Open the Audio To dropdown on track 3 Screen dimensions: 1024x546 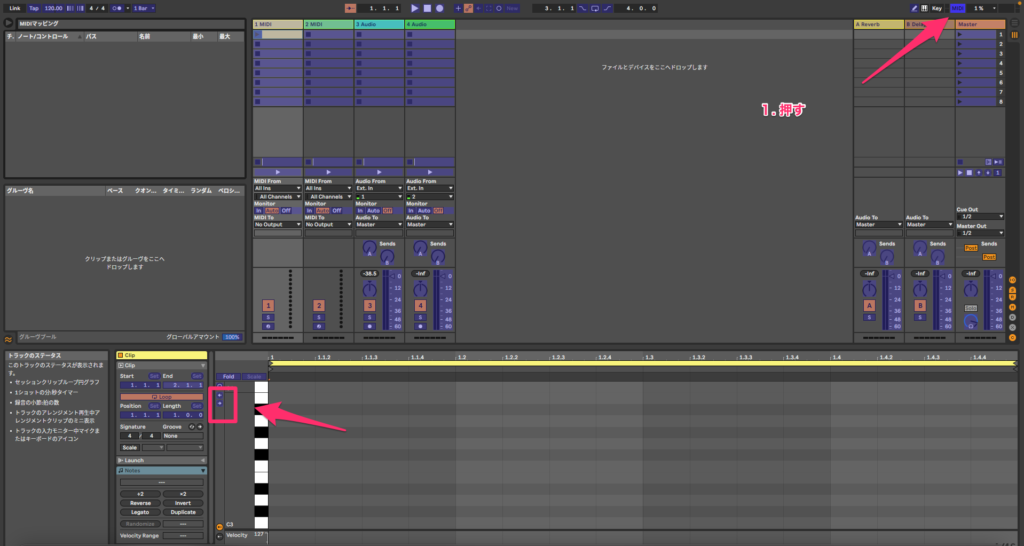pyautogui.click(x=379, y=224)
